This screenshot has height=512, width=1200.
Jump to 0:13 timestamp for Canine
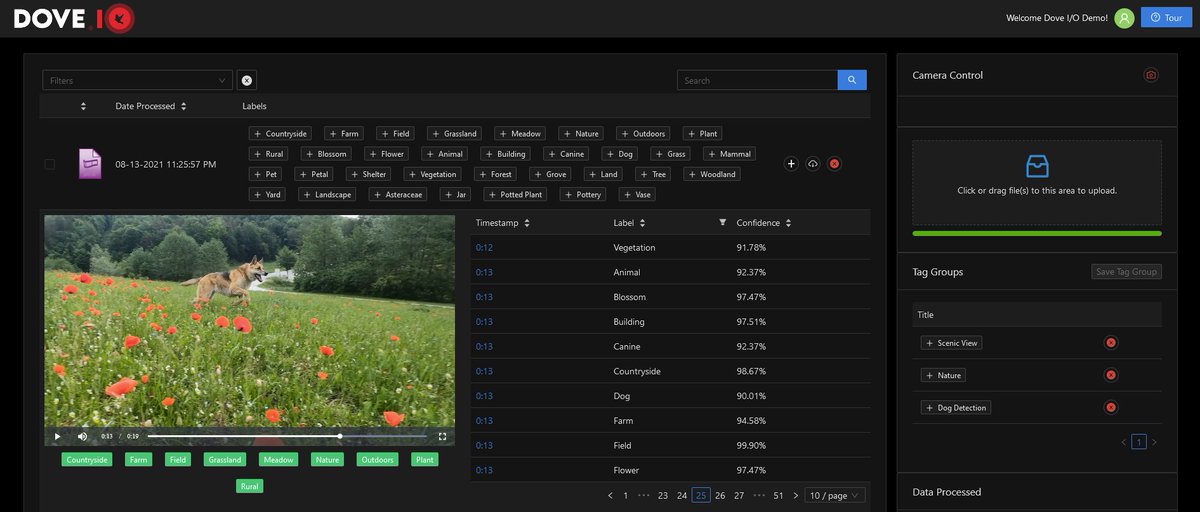coord(484,346)
